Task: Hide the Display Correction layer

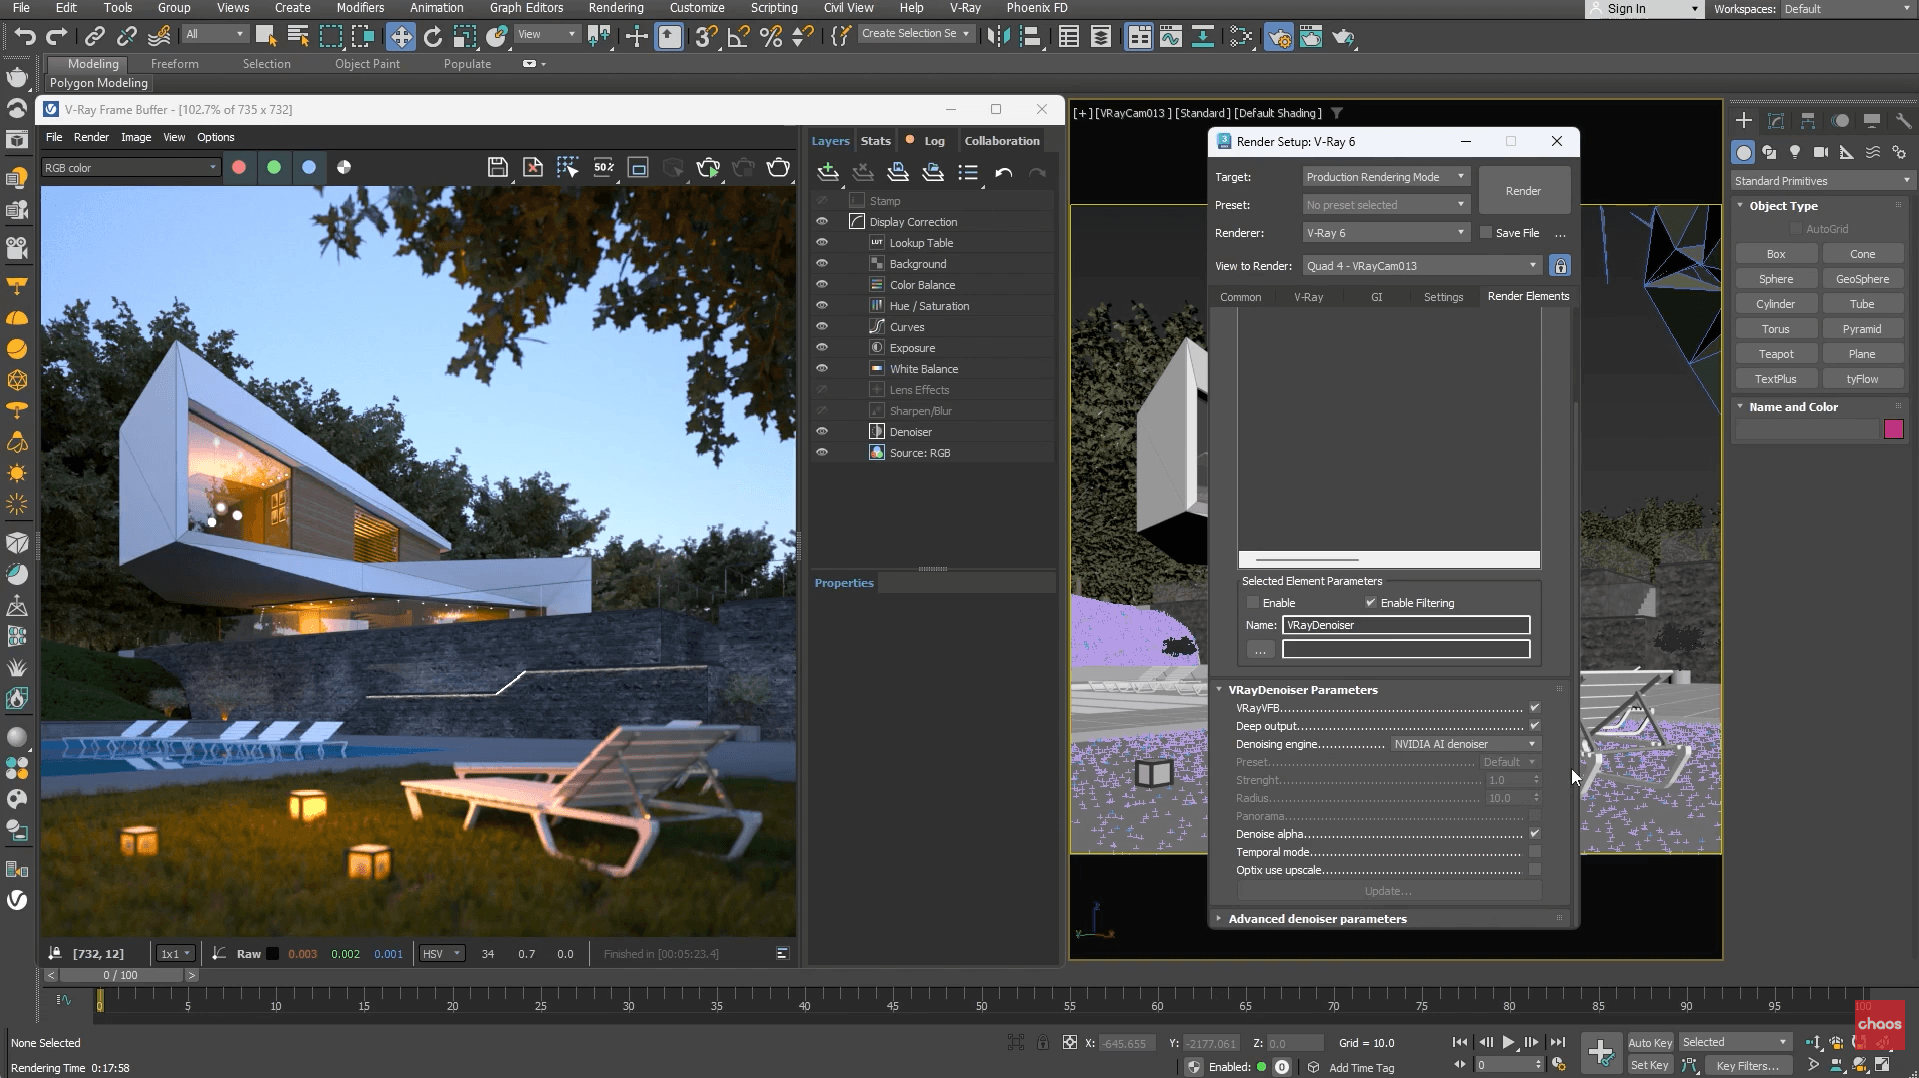Action: coord(822,222)
